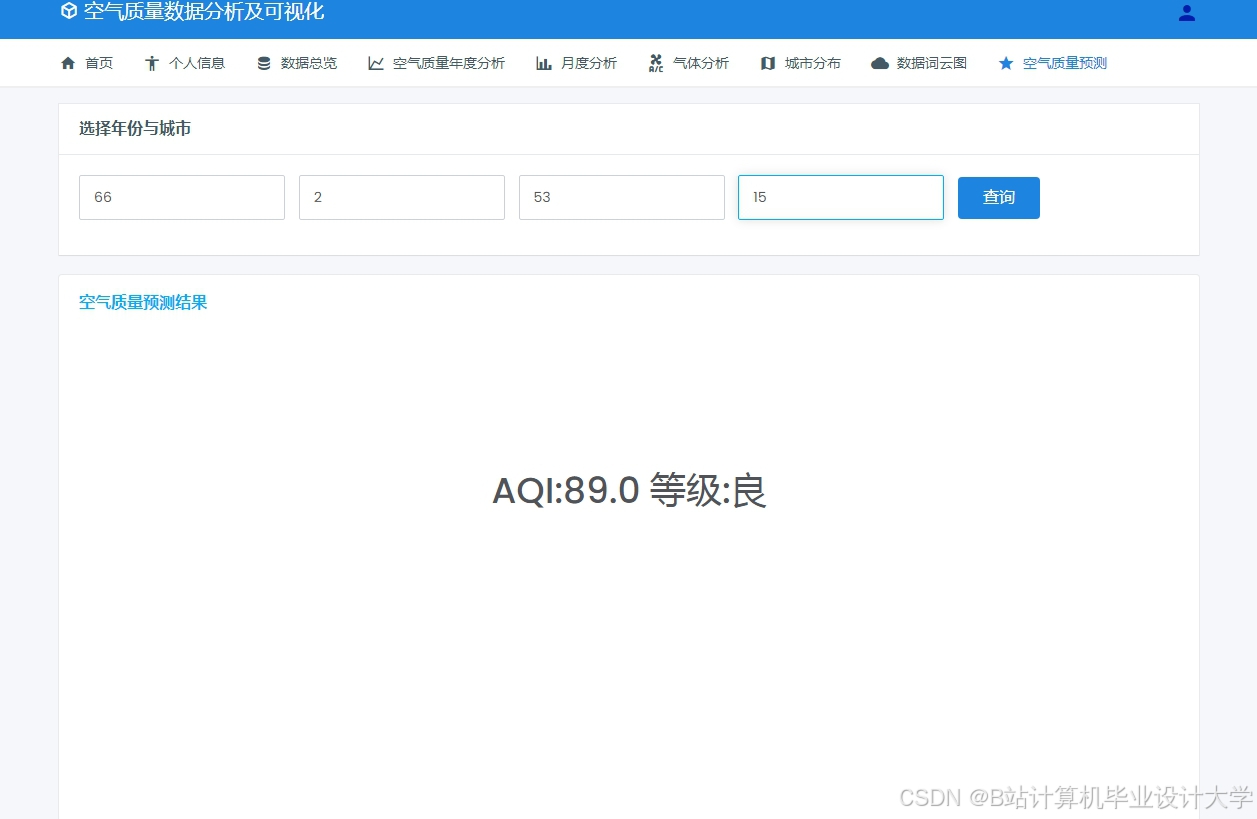Select the person icon for 个人信息

152,62
